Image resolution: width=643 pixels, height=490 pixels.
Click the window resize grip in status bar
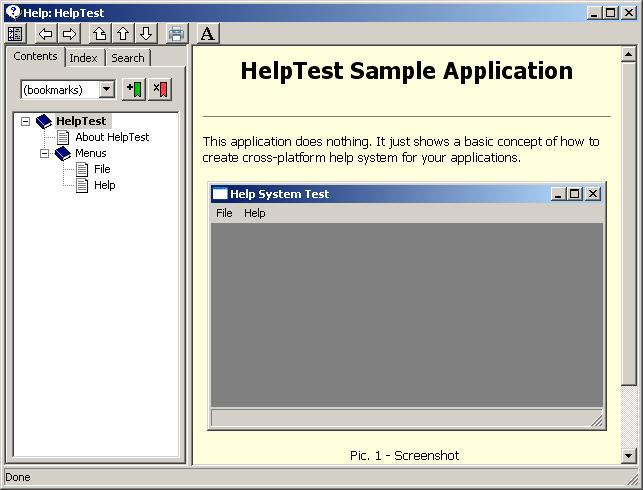633,478
